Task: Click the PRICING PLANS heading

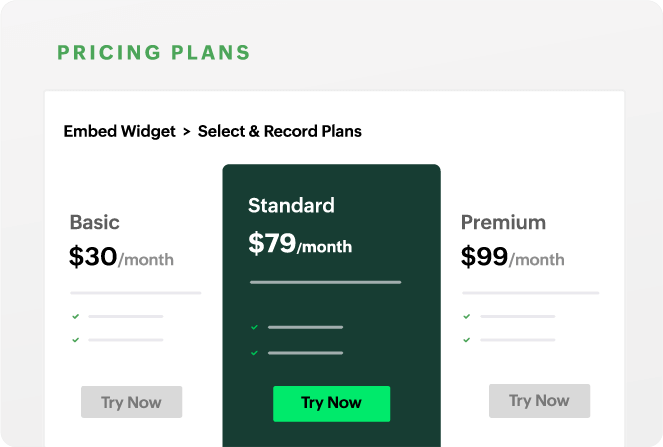Action: tap(154, 53)
